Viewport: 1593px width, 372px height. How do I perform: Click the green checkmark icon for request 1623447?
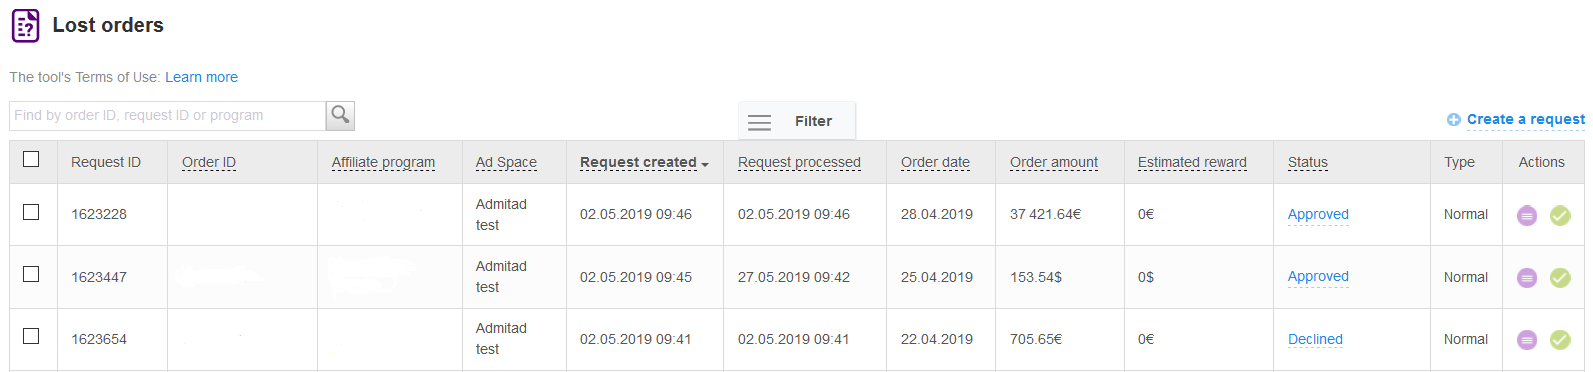(1560, 277)
